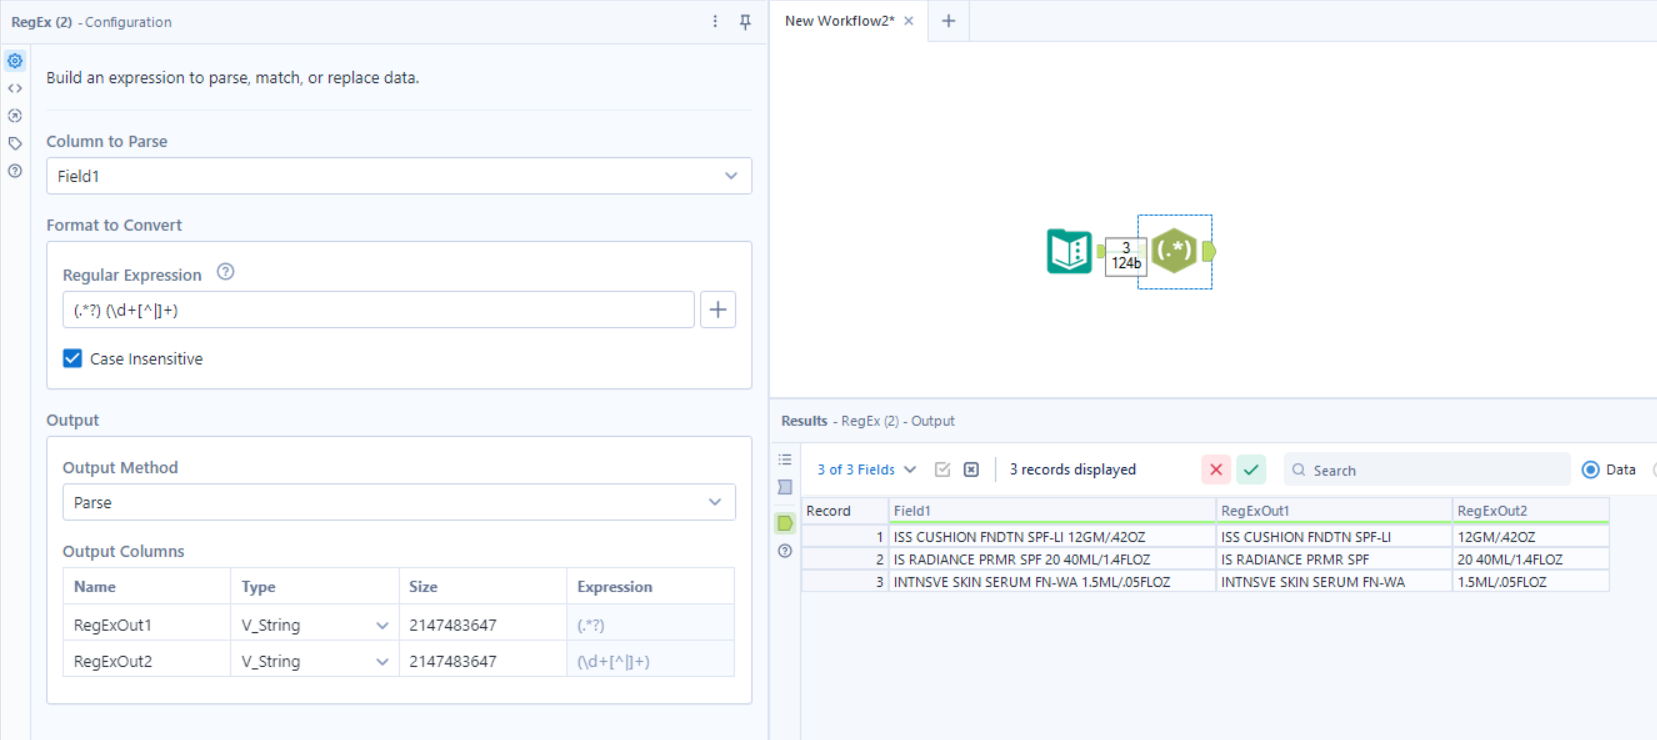This screenshot has width=1657, height=740.
Task: Open the Output Method Parse dropdown
Action: (x=399, y=502)
